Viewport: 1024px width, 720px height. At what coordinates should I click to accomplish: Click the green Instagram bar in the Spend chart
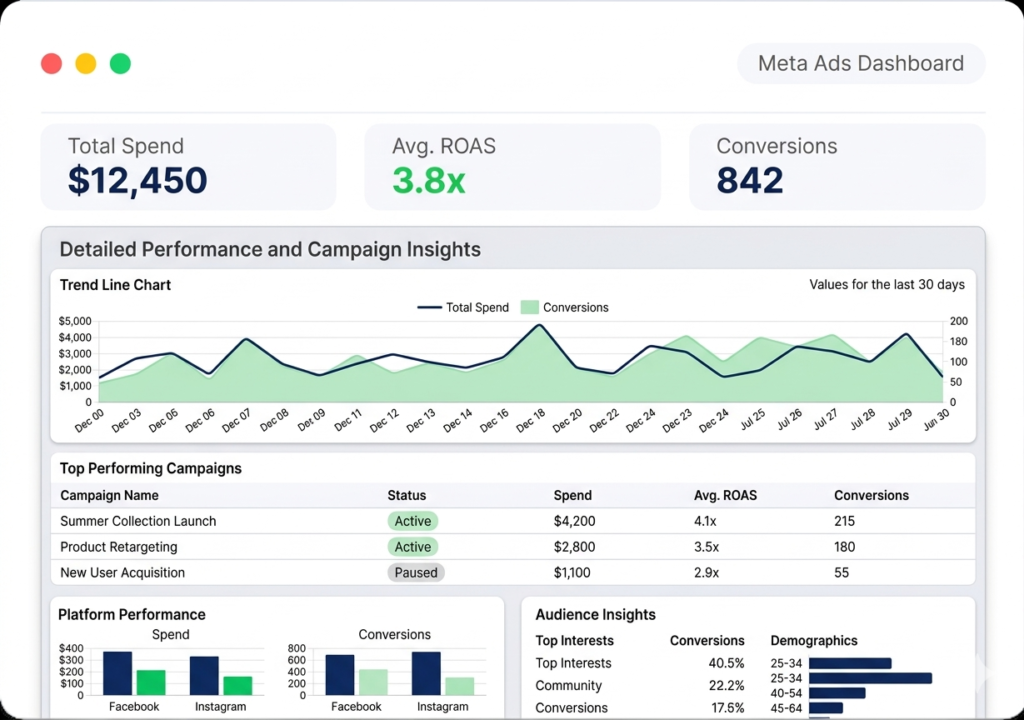pos(238,685)
